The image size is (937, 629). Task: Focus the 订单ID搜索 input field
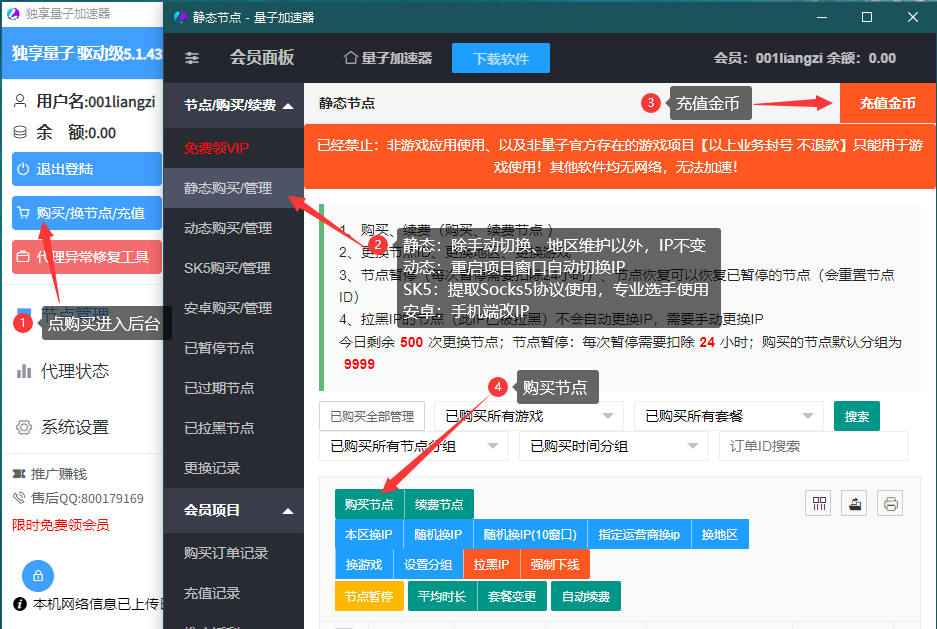click(814, 446)
